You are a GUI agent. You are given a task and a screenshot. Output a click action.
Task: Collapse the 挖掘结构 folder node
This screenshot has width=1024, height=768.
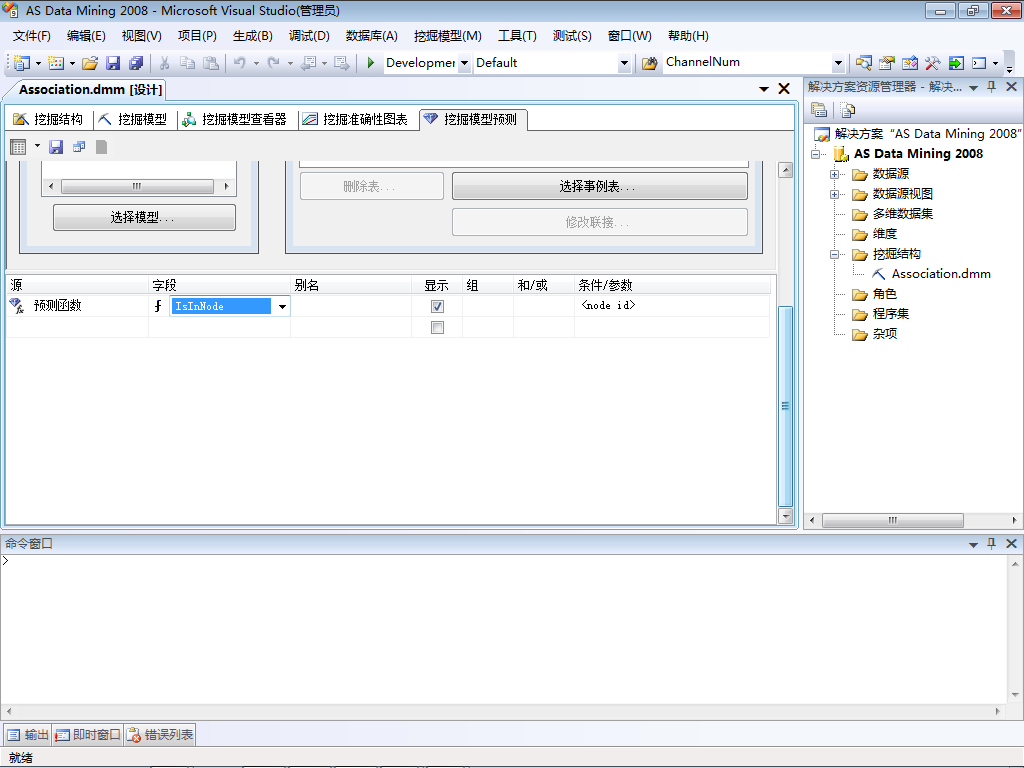click(834, 255)
